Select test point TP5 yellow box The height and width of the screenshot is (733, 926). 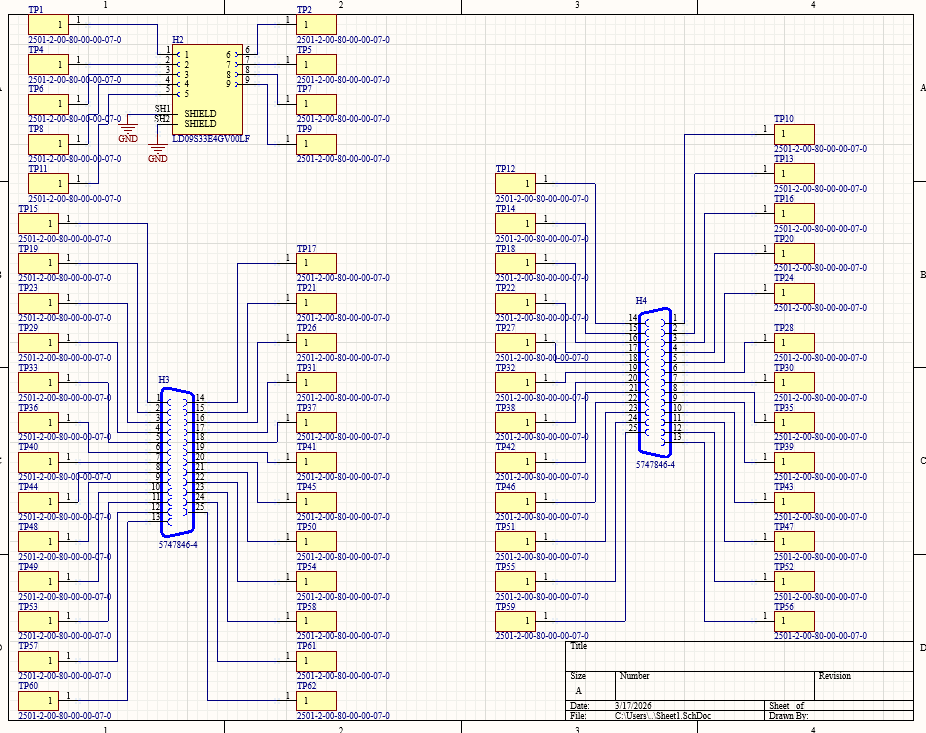click(317, 64)
